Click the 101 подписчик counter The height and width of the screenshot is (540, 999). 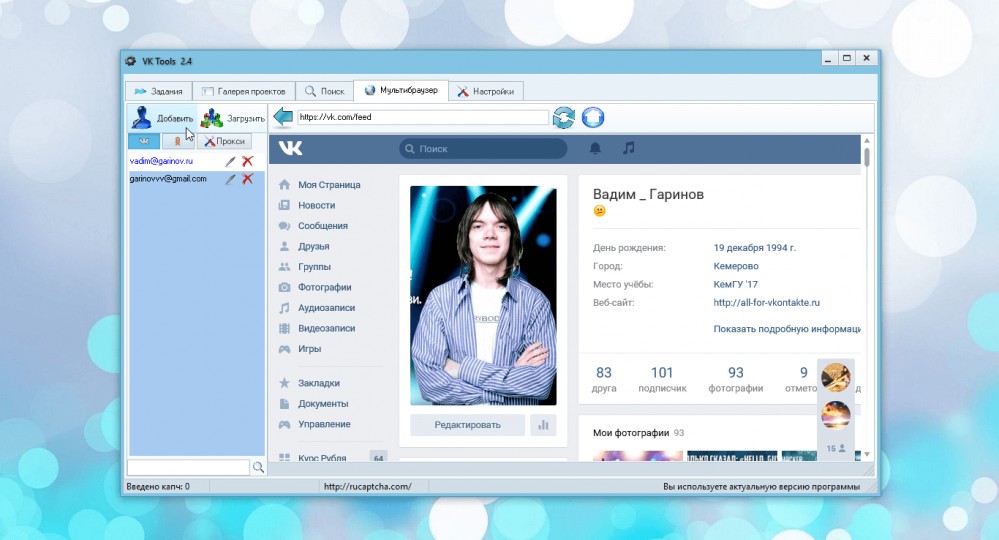662,378
